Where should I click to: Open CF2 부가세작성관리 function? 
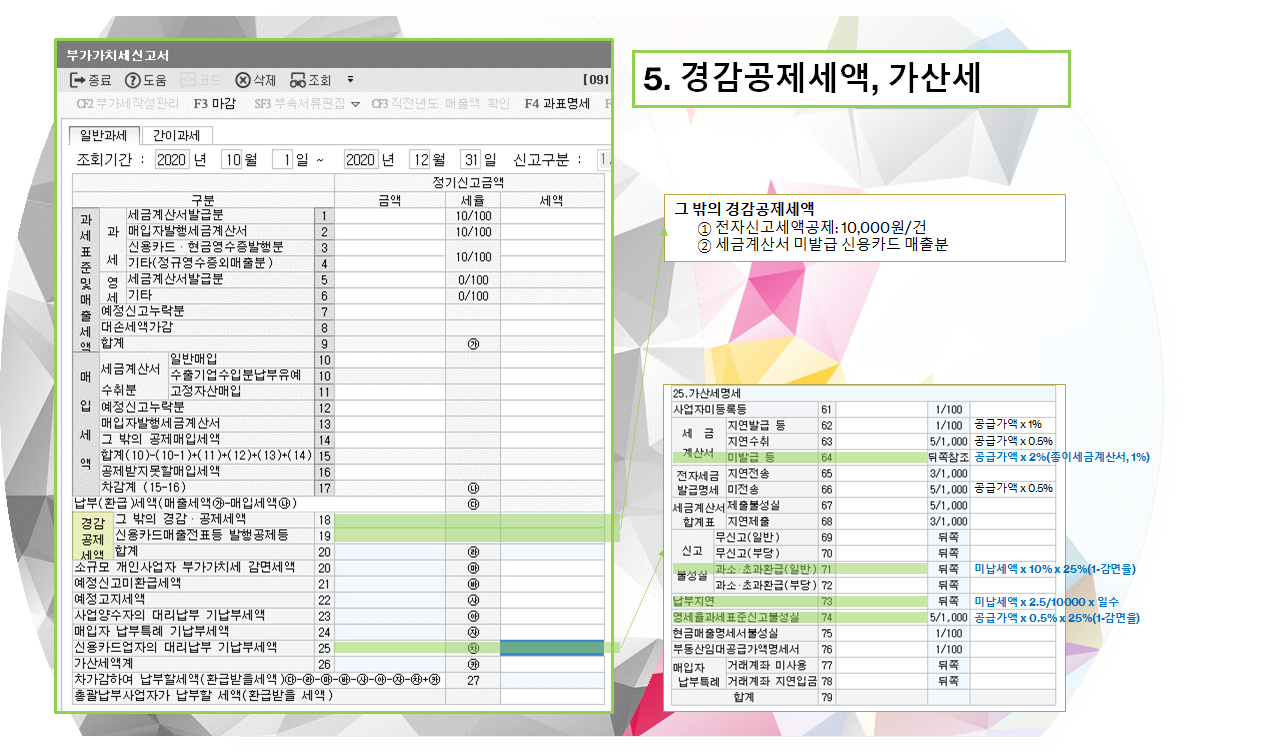pos(127,103)
